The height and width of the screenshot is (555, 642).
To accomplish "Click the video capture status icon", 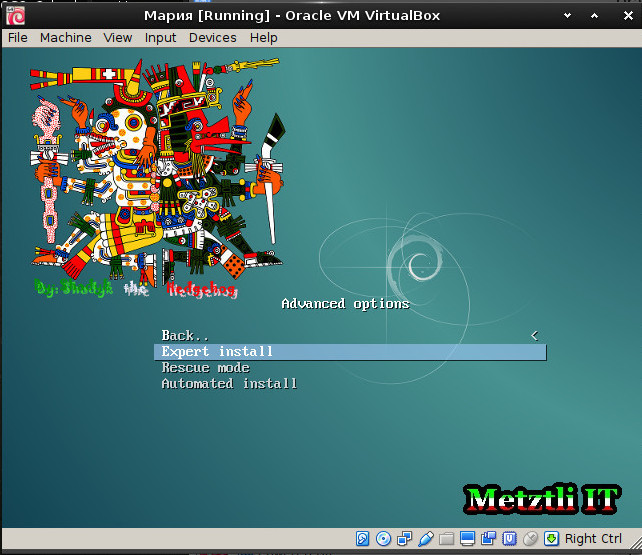I will (488, 539).
